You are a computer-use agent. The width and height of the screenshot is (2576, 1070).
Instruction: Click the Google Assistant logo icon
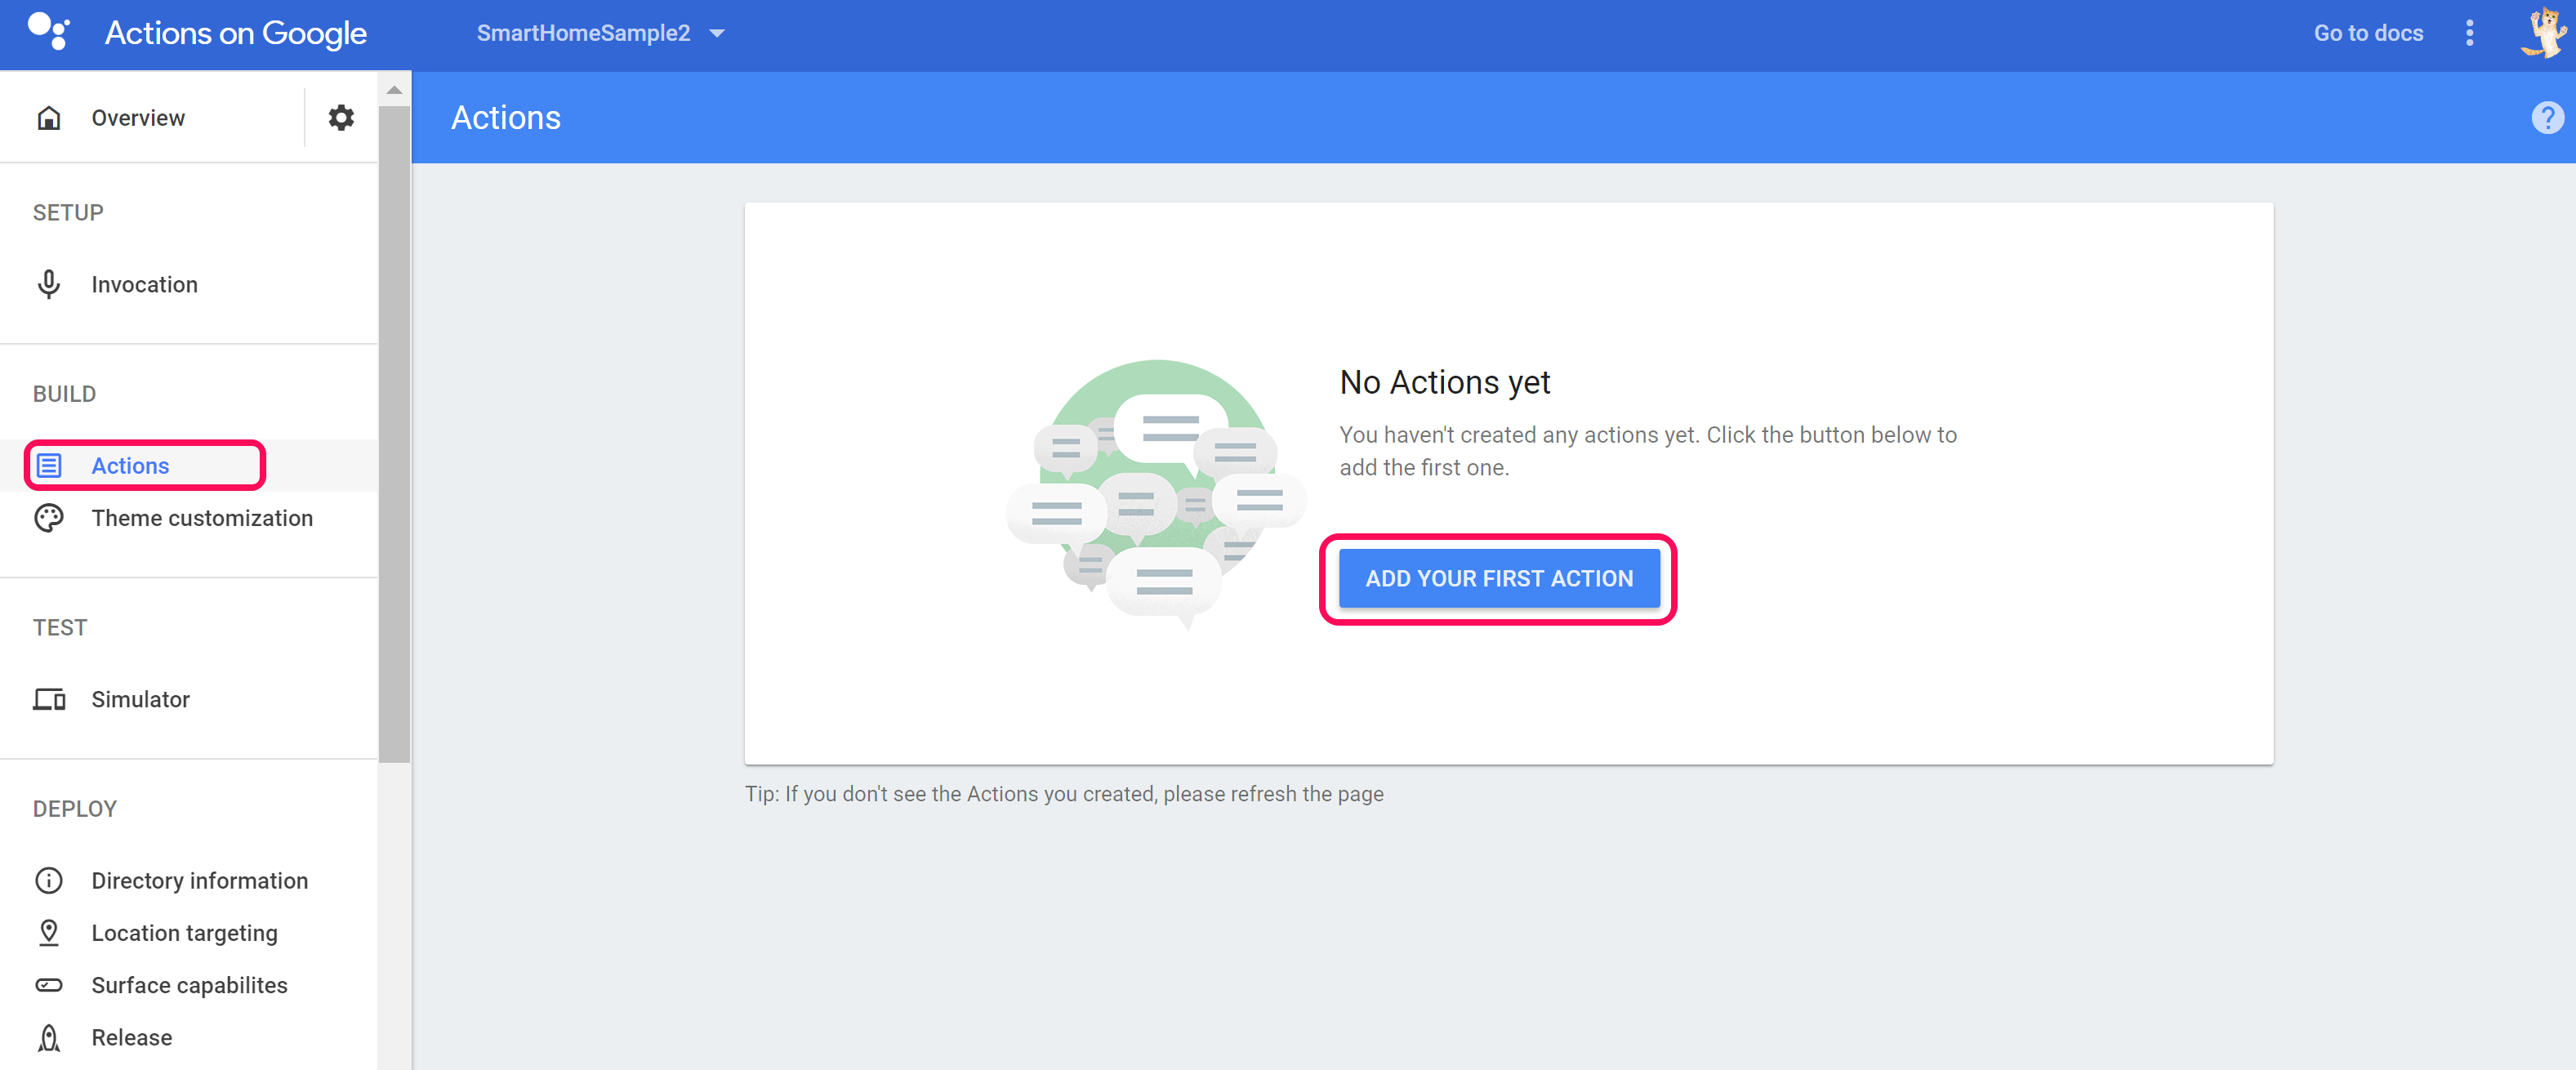[48, 31]
